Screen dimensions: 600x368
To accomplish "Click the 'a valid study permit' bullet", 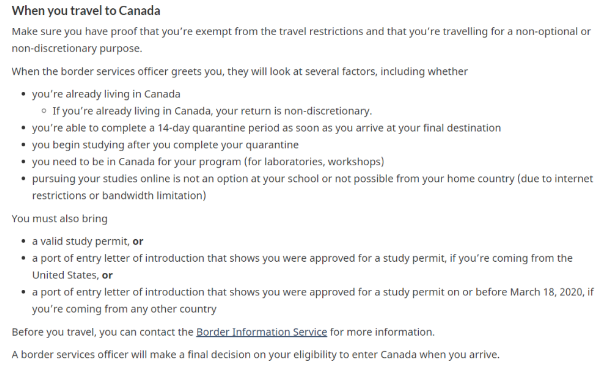I will tap(88, 241).
